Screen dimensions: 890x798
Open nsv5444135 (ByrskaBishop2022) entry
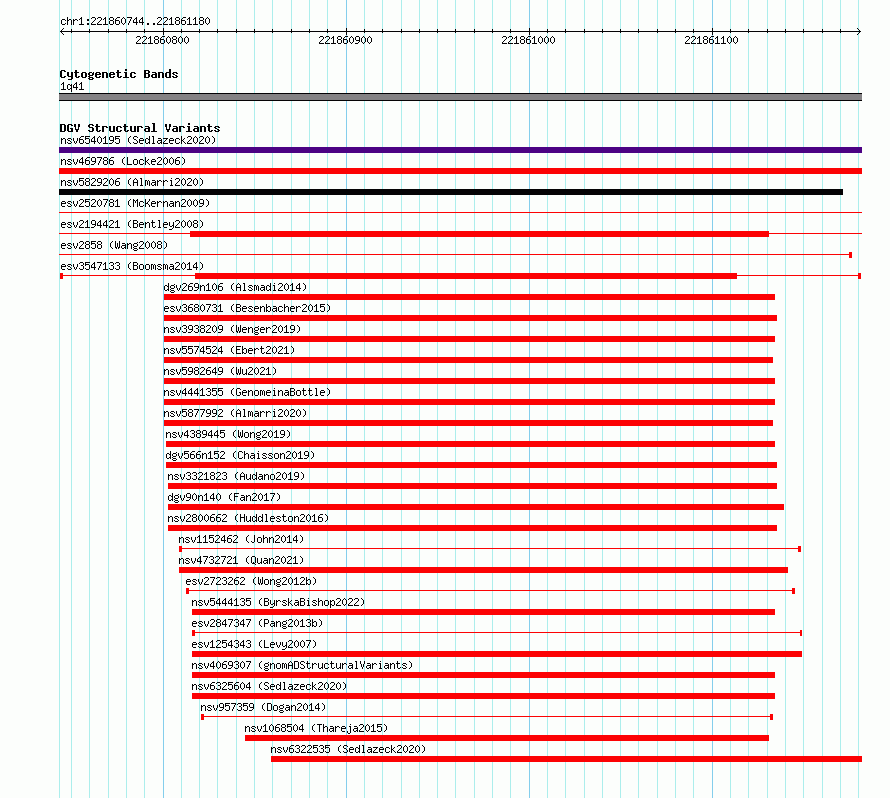tap(278, 602)
